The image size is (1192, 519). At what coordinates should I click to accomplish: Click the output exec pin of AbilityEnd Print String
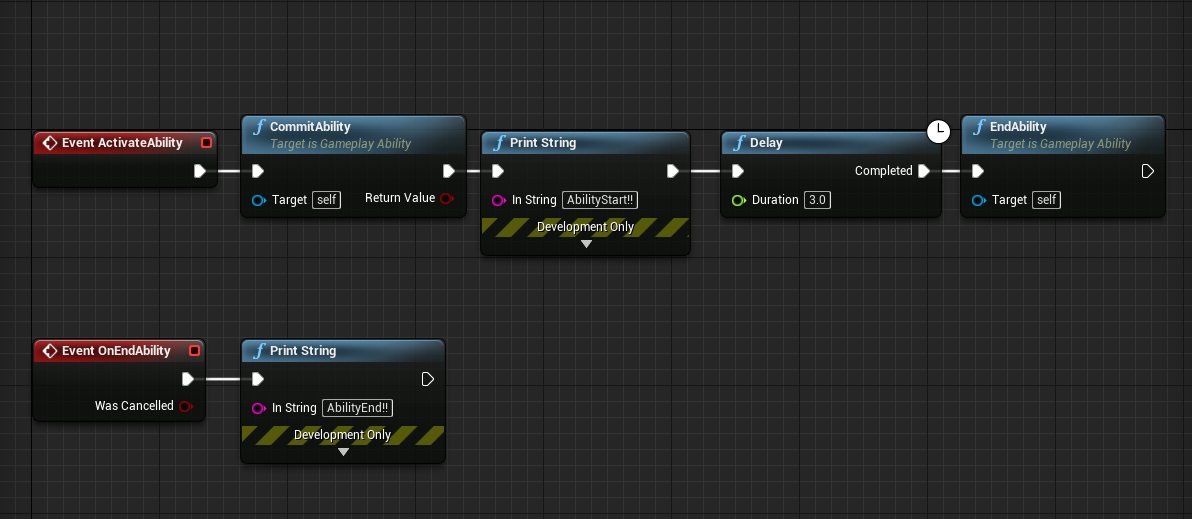(x=428, y=378)
